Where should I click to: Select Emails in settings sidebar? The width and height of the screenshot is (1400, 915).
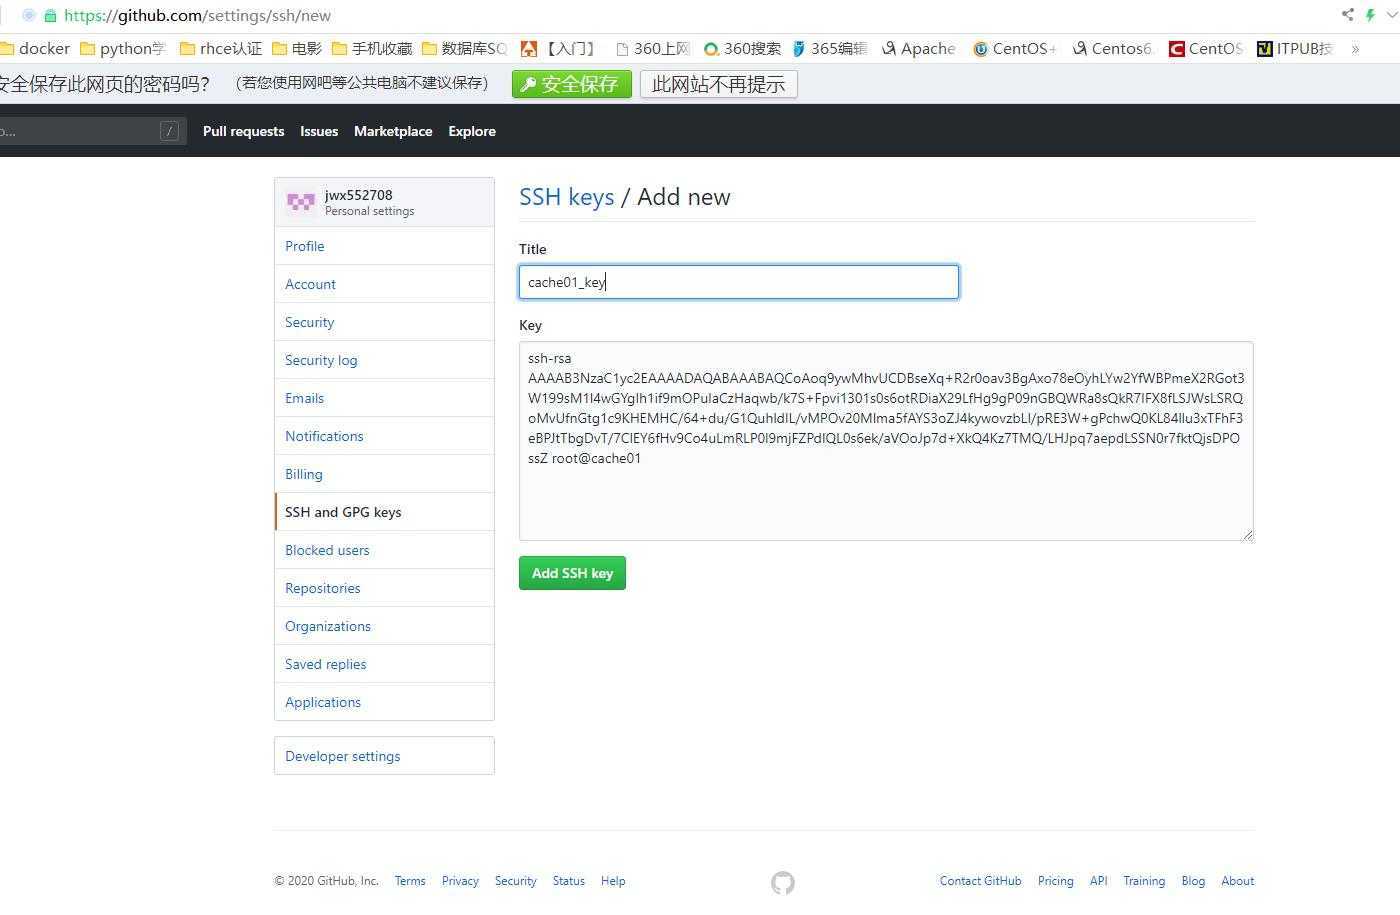[x=384, y=398]
